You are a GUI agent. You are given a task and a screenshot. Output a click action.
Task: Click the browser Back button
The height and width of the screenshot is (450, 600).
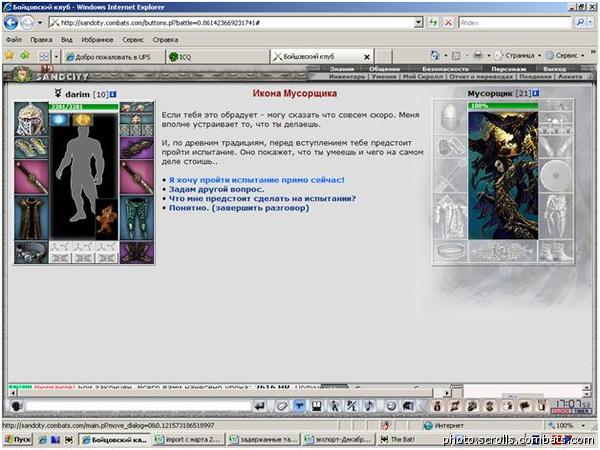click(x=11, y=23)
